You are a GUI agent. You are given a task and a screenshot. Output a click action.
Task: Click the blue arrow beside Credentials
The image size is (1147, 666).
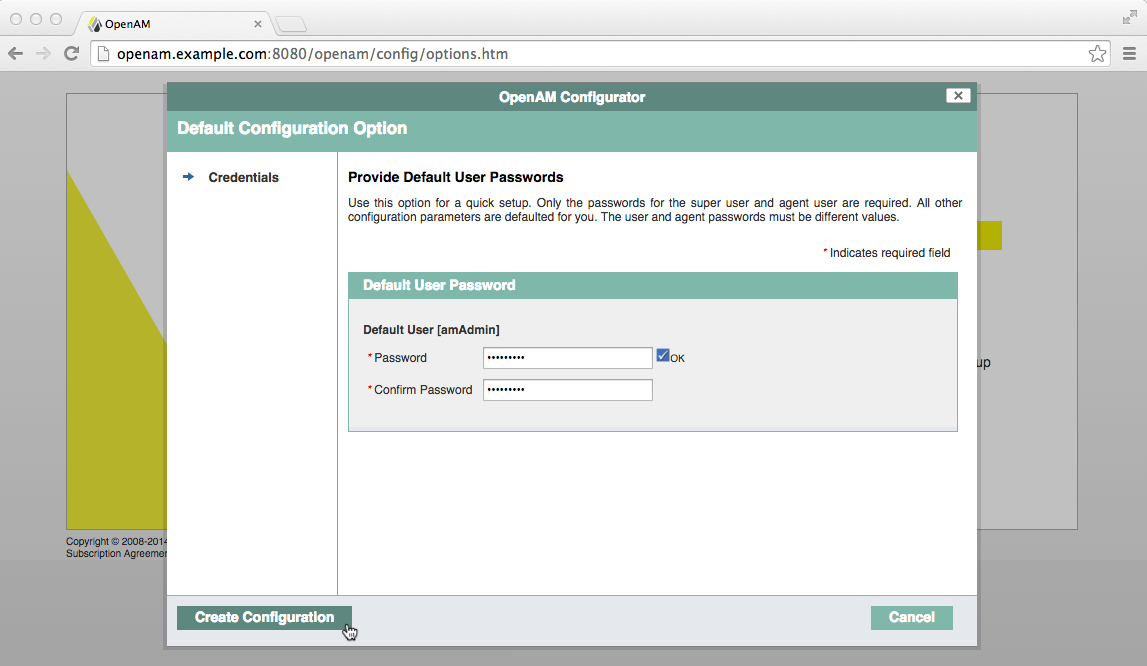(x=188, y=176)
